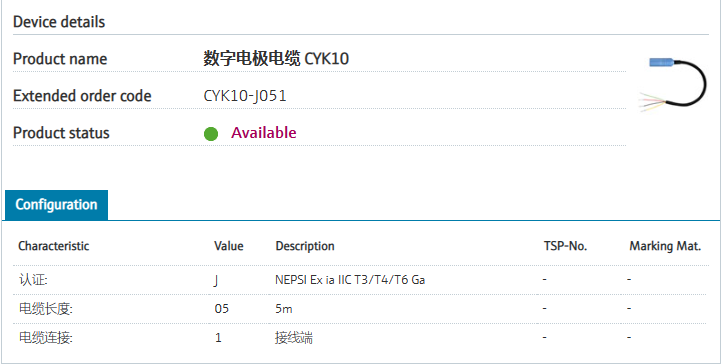Click the TSP-No. column header
721x364 pixels.
[x=565, y=246]
